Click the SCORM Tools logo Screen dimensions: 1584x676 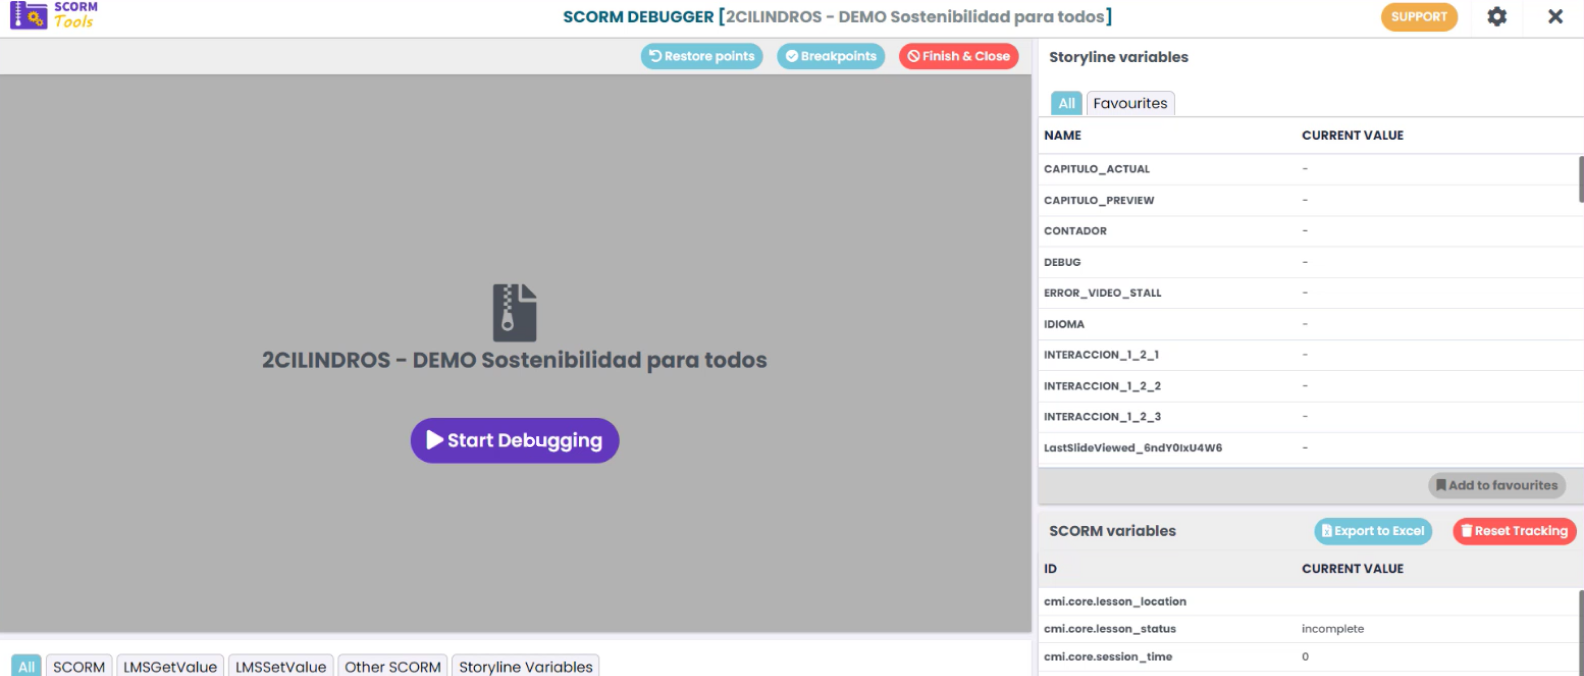54,15
